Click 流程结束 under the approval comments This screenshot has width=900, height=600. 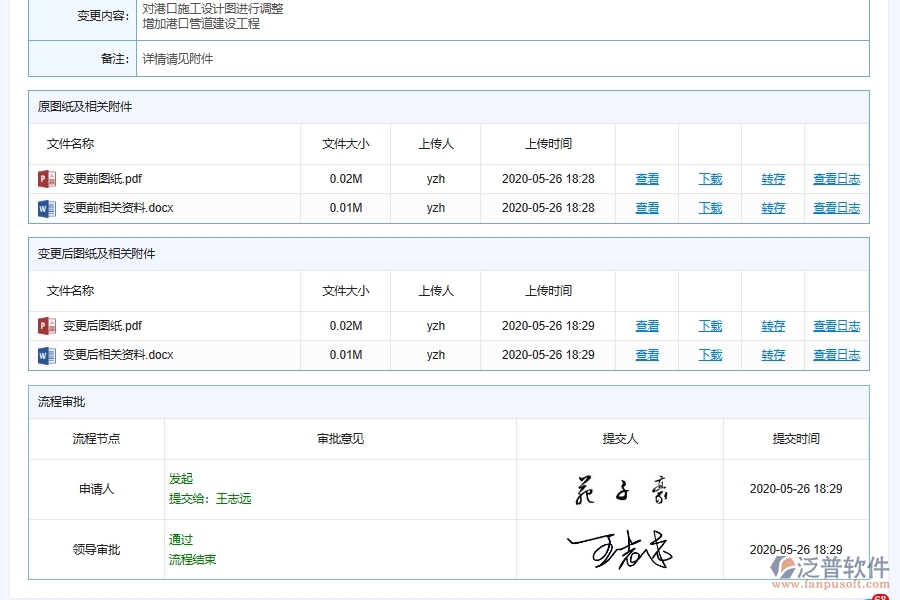coord(193,559)
